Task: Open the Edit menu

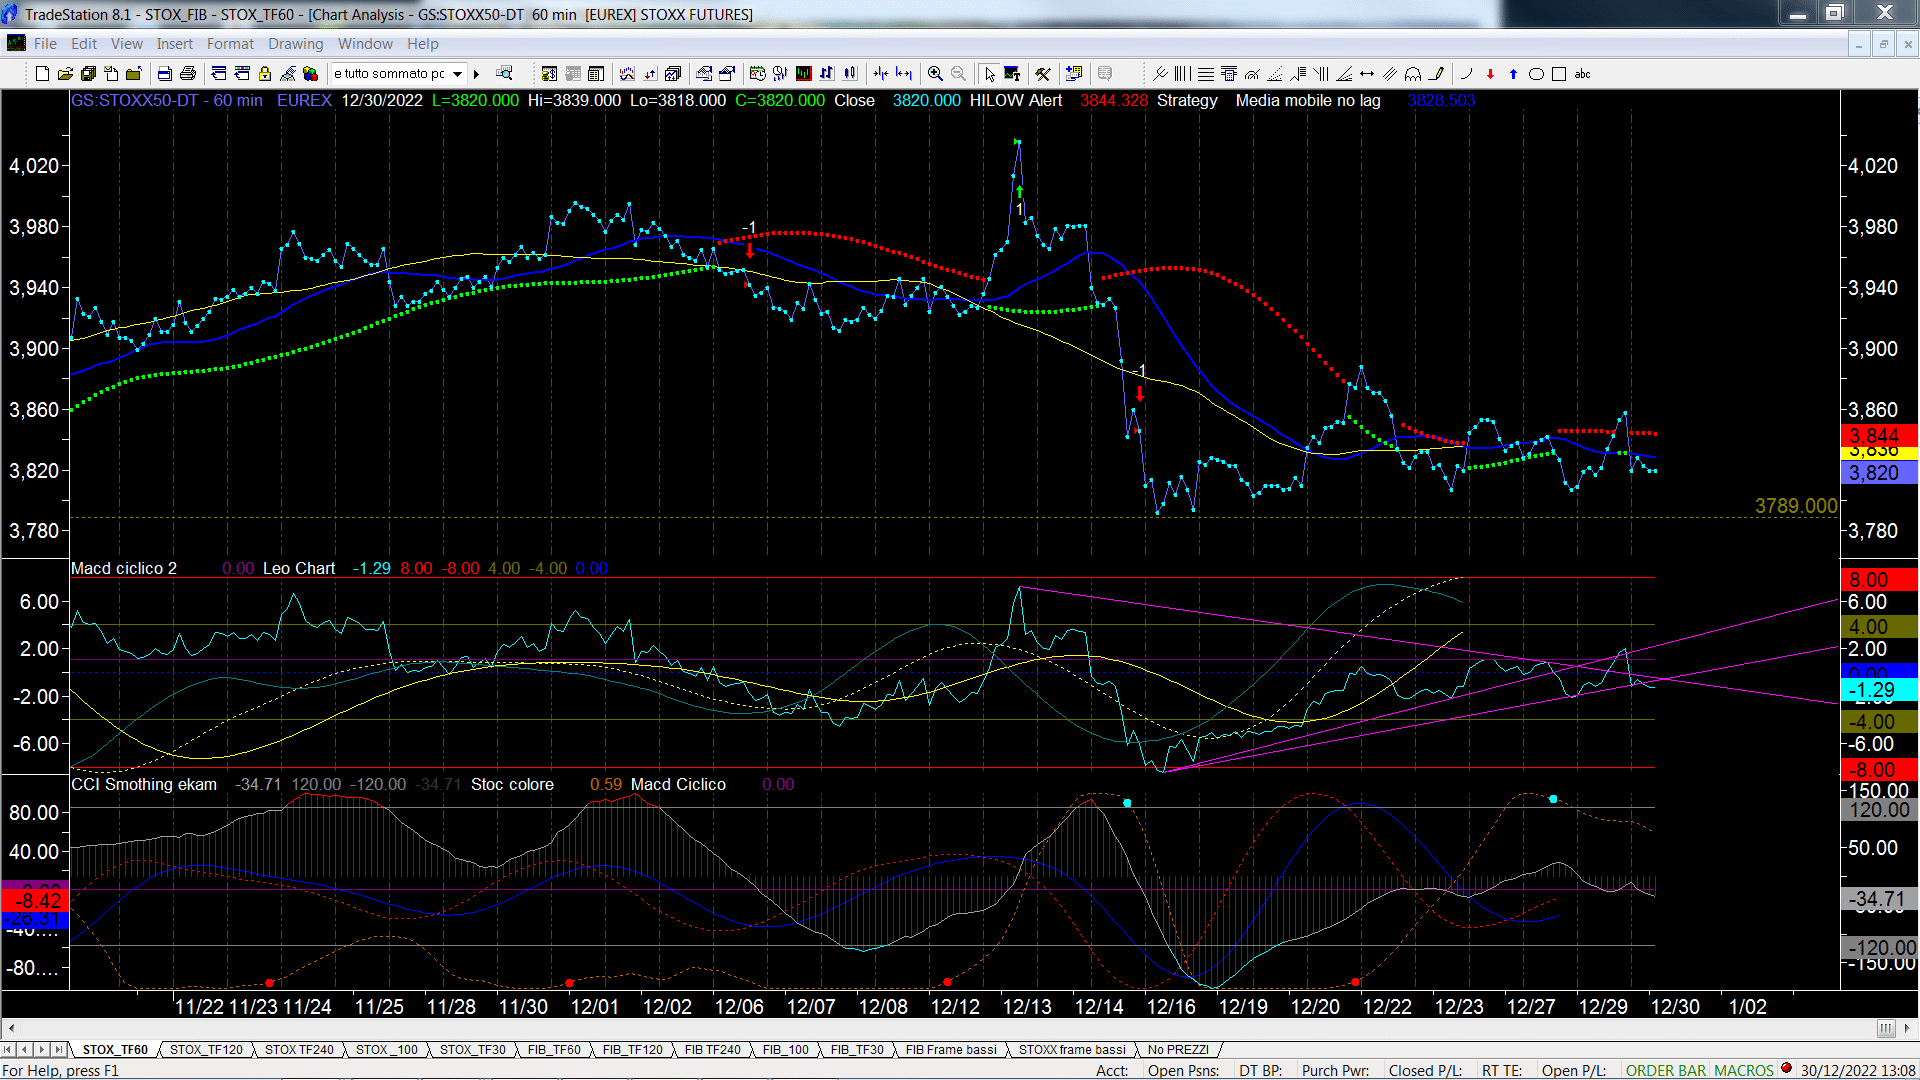Action: pos(84,44)
